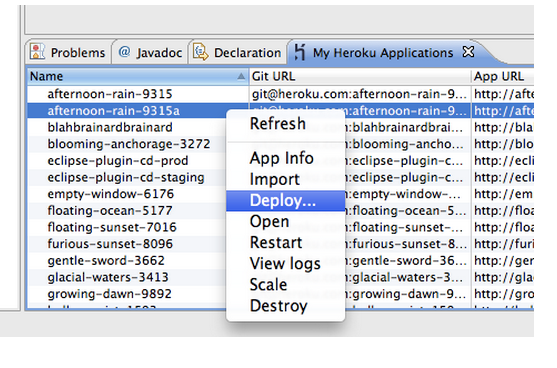Click Git URL cell ending blooming-ancho...
557x368 pixels.
click(407, 144)
